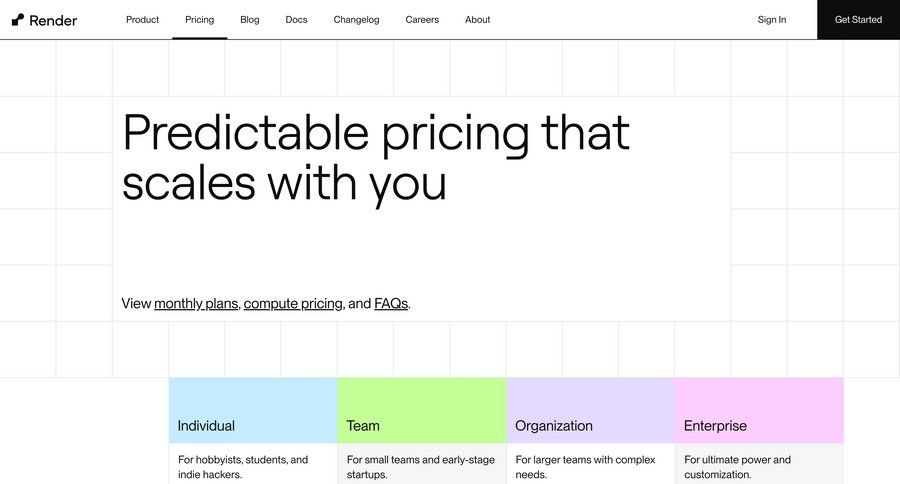Open the Docs link in navigation

tap(296, 20)
